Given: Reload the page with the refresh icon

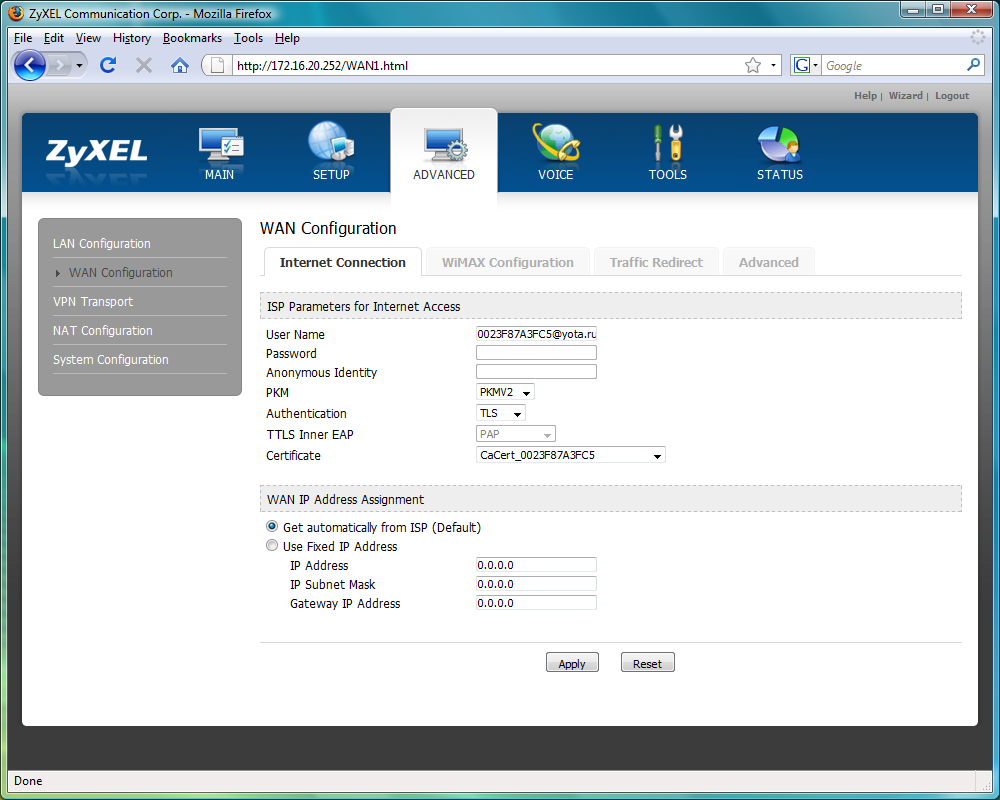Looking at the screenshot, I should pyautogui.click(x=108, y=65).
